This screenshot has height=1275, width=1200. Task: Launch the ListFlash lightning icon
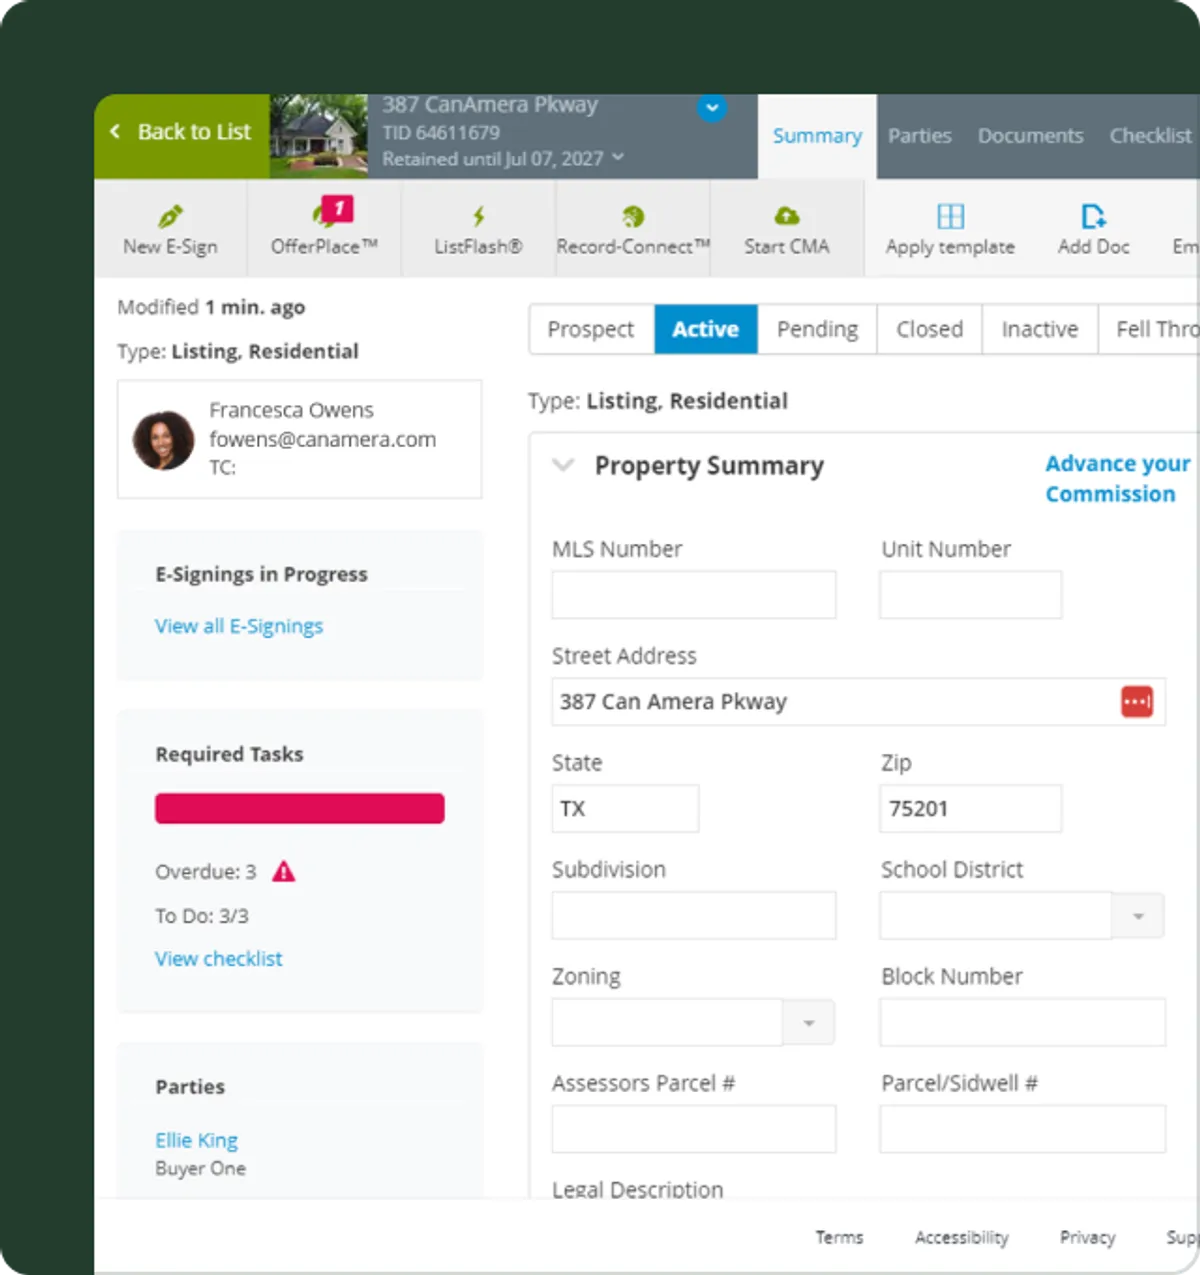coord(478,216)
